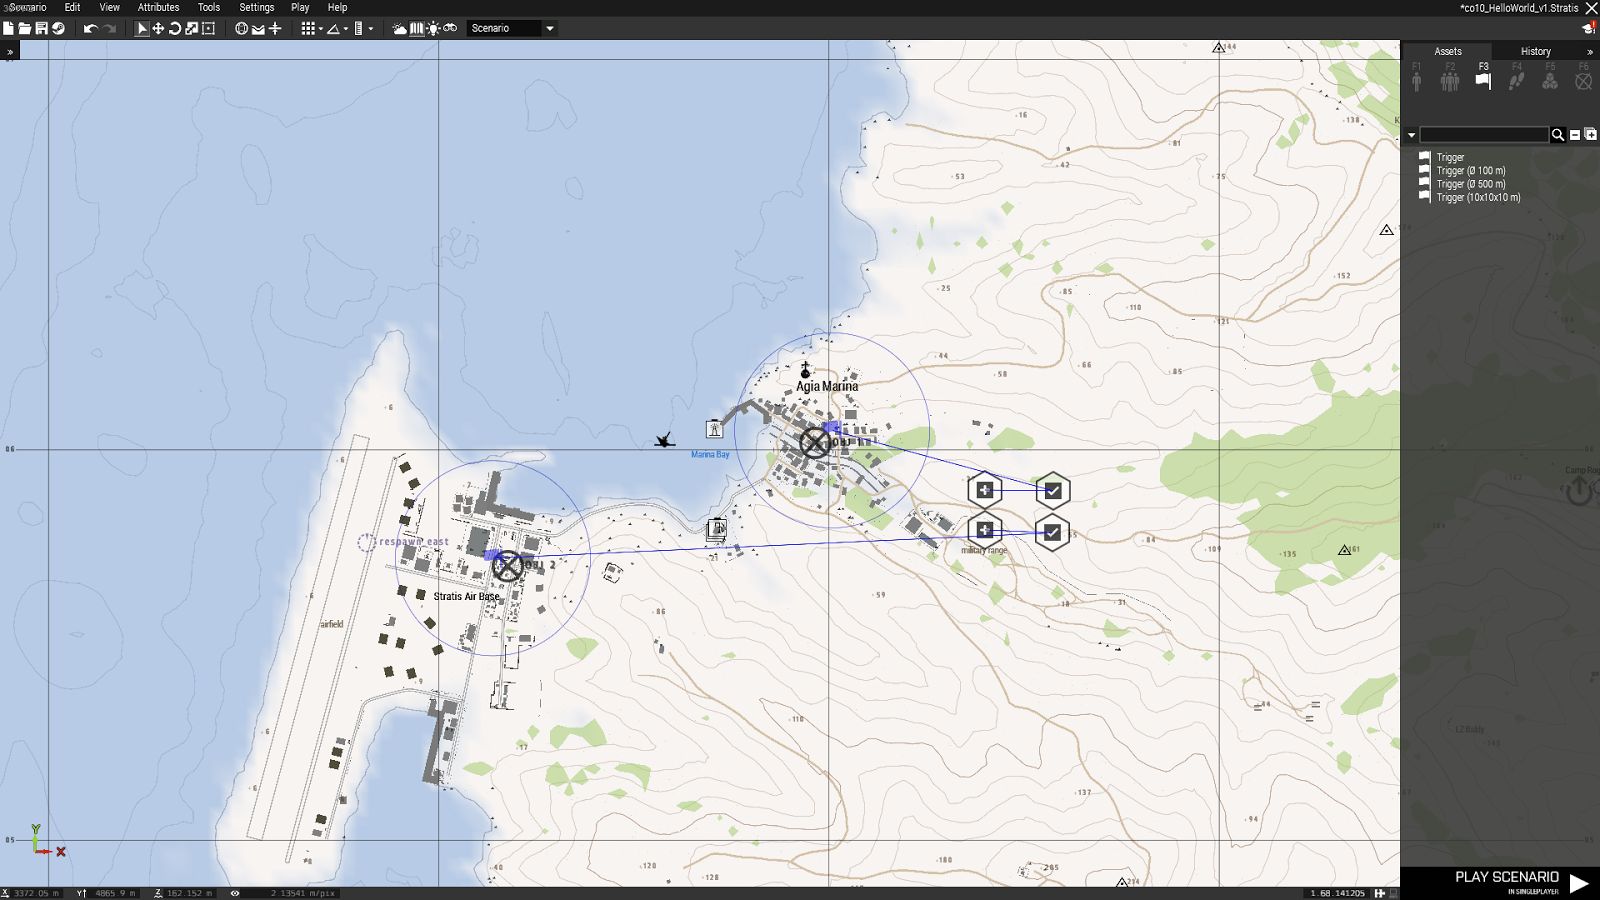The width and height of the screenshot is (1600, 900).
Task: Activate the translation (move) widget
Action: [x=158, y=28]
